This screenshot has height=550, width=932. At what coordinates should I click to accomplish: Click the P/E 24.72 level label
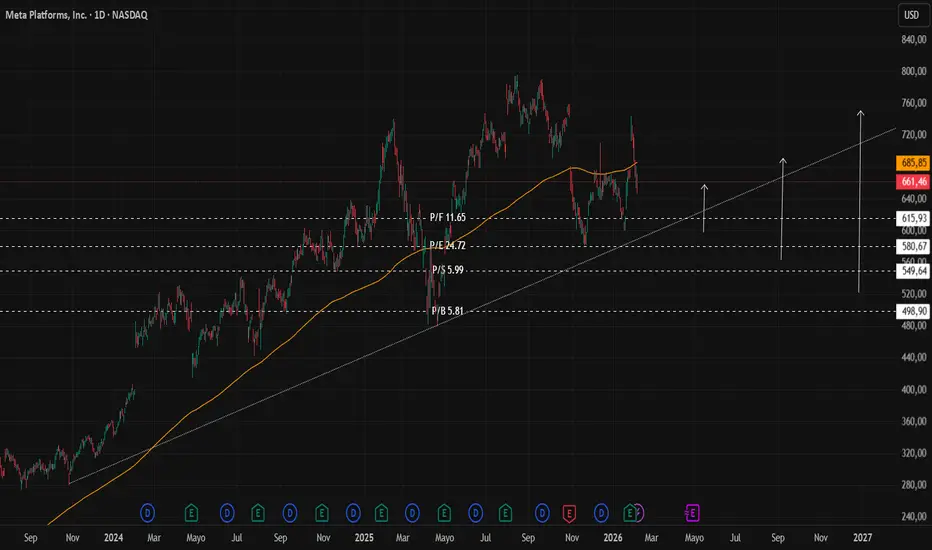(448, 245)
